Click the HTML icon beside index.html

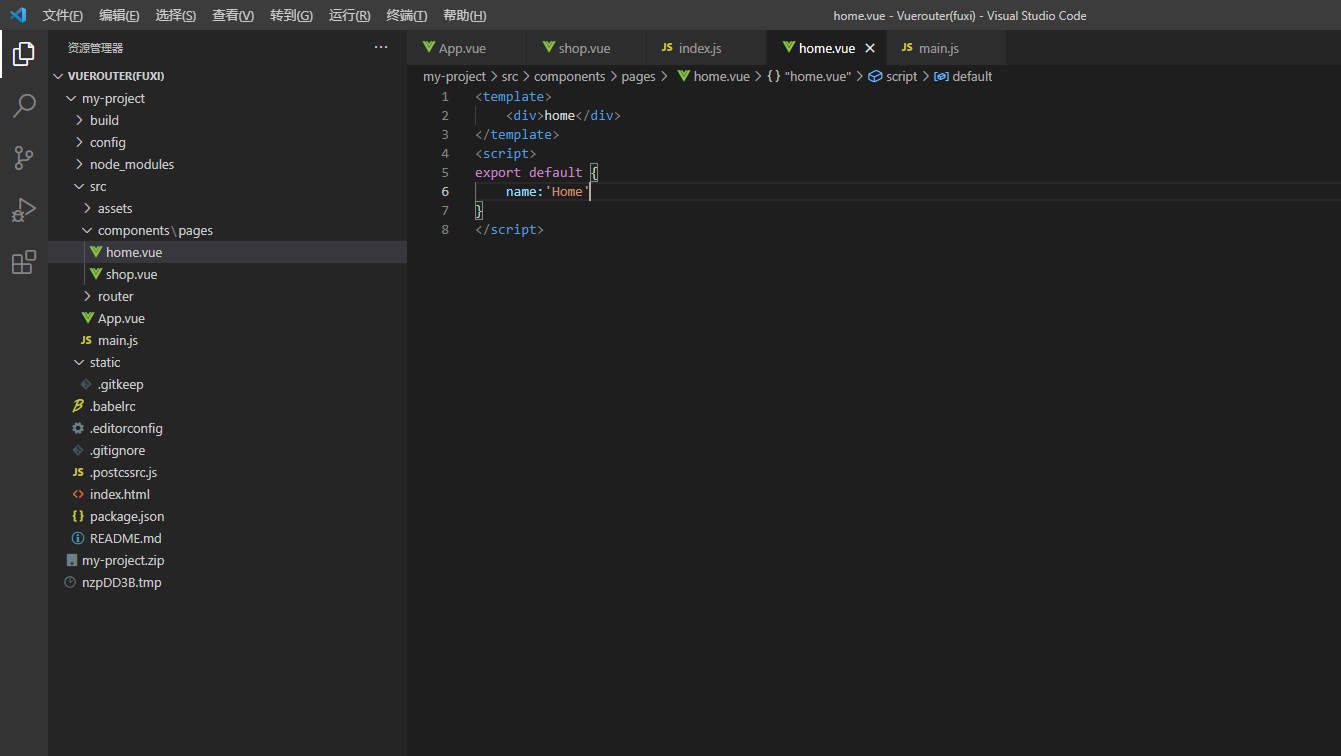click(78, 494)
